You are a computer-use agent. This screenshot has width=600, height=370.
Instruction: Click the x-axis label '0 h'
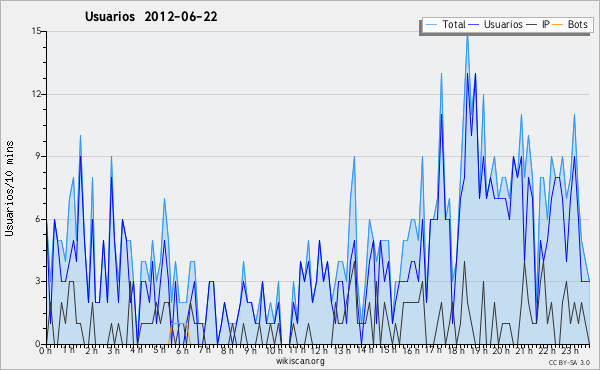(x=45, y=350)
